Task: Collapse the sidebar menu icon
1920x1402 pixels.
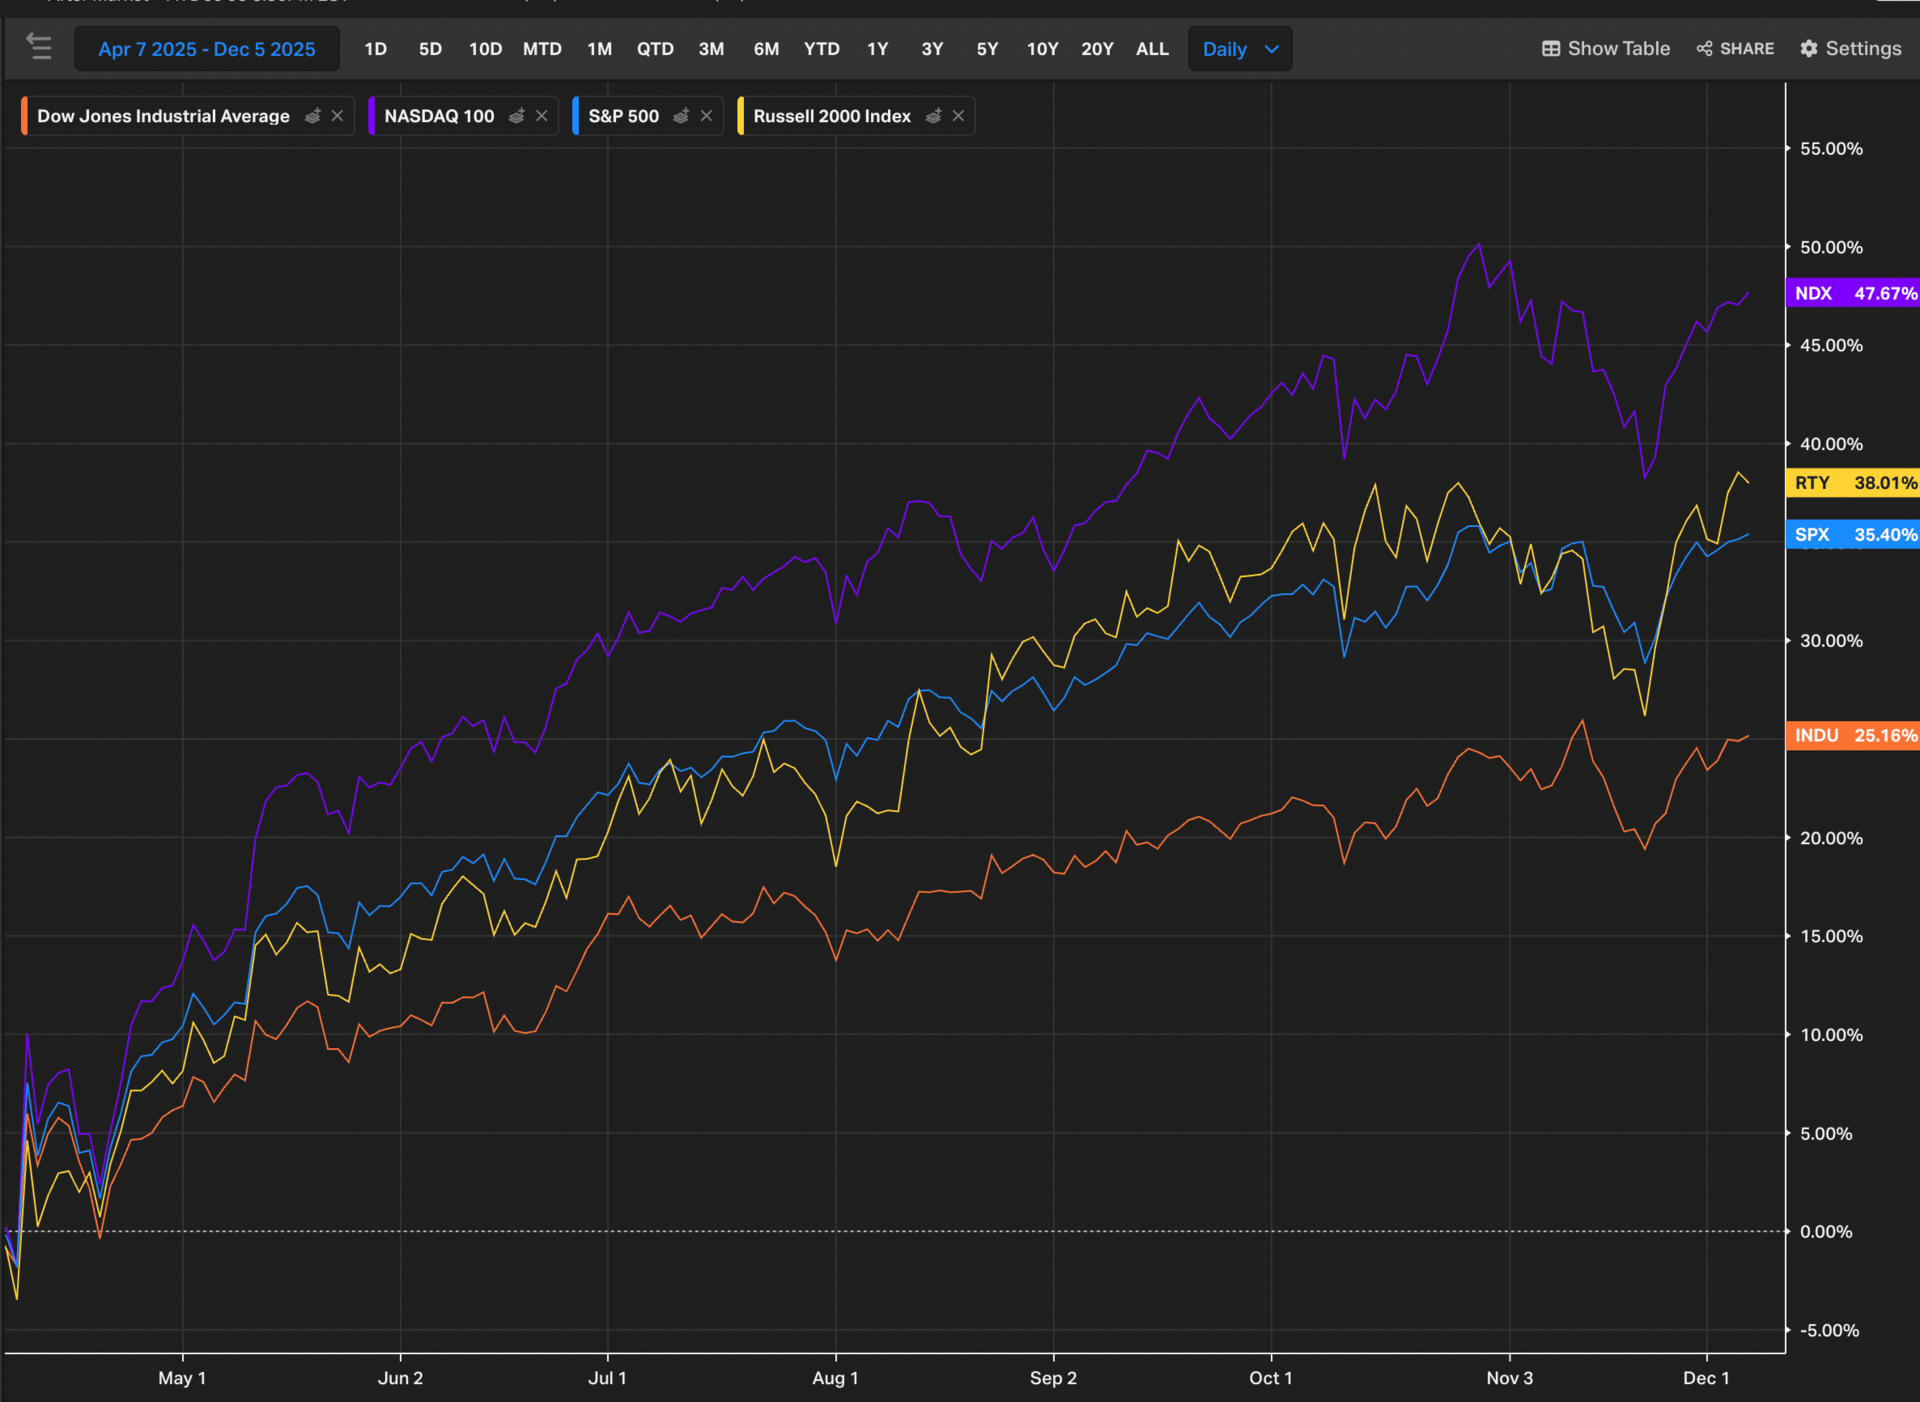Action: [39, 47]
